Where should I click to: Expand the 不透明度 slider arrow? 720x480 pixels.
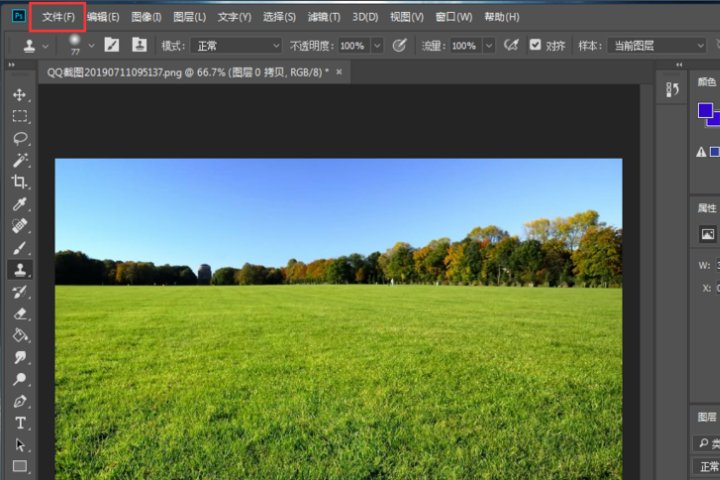(377, 46)
